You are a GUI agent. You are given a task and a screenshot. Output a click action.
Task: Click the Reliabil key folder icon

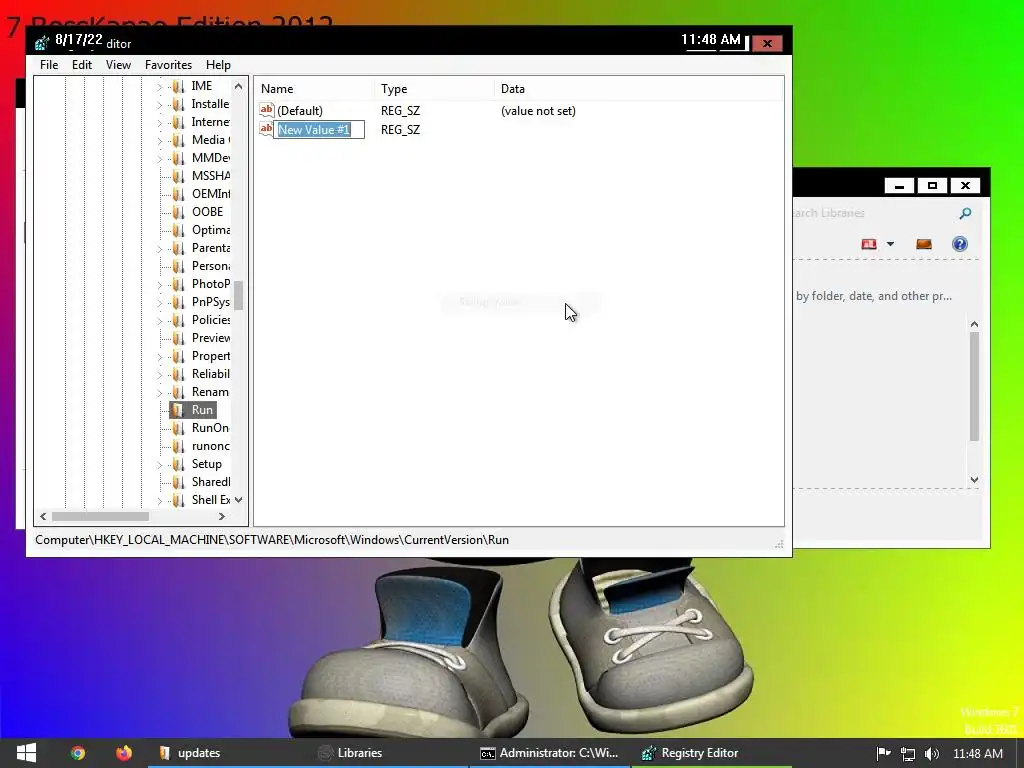(x=178, y=374)
